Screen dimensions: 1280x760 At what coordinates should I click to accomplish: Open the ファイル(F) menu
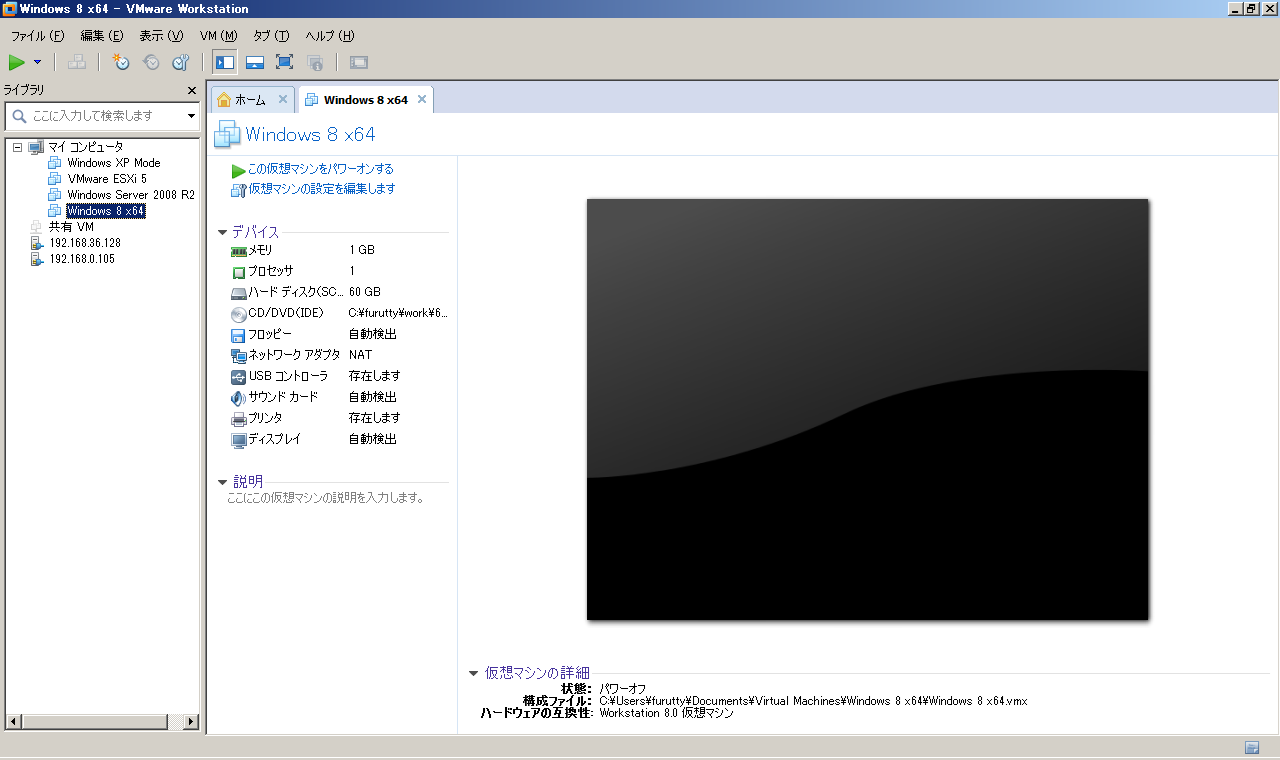(37, 36)
